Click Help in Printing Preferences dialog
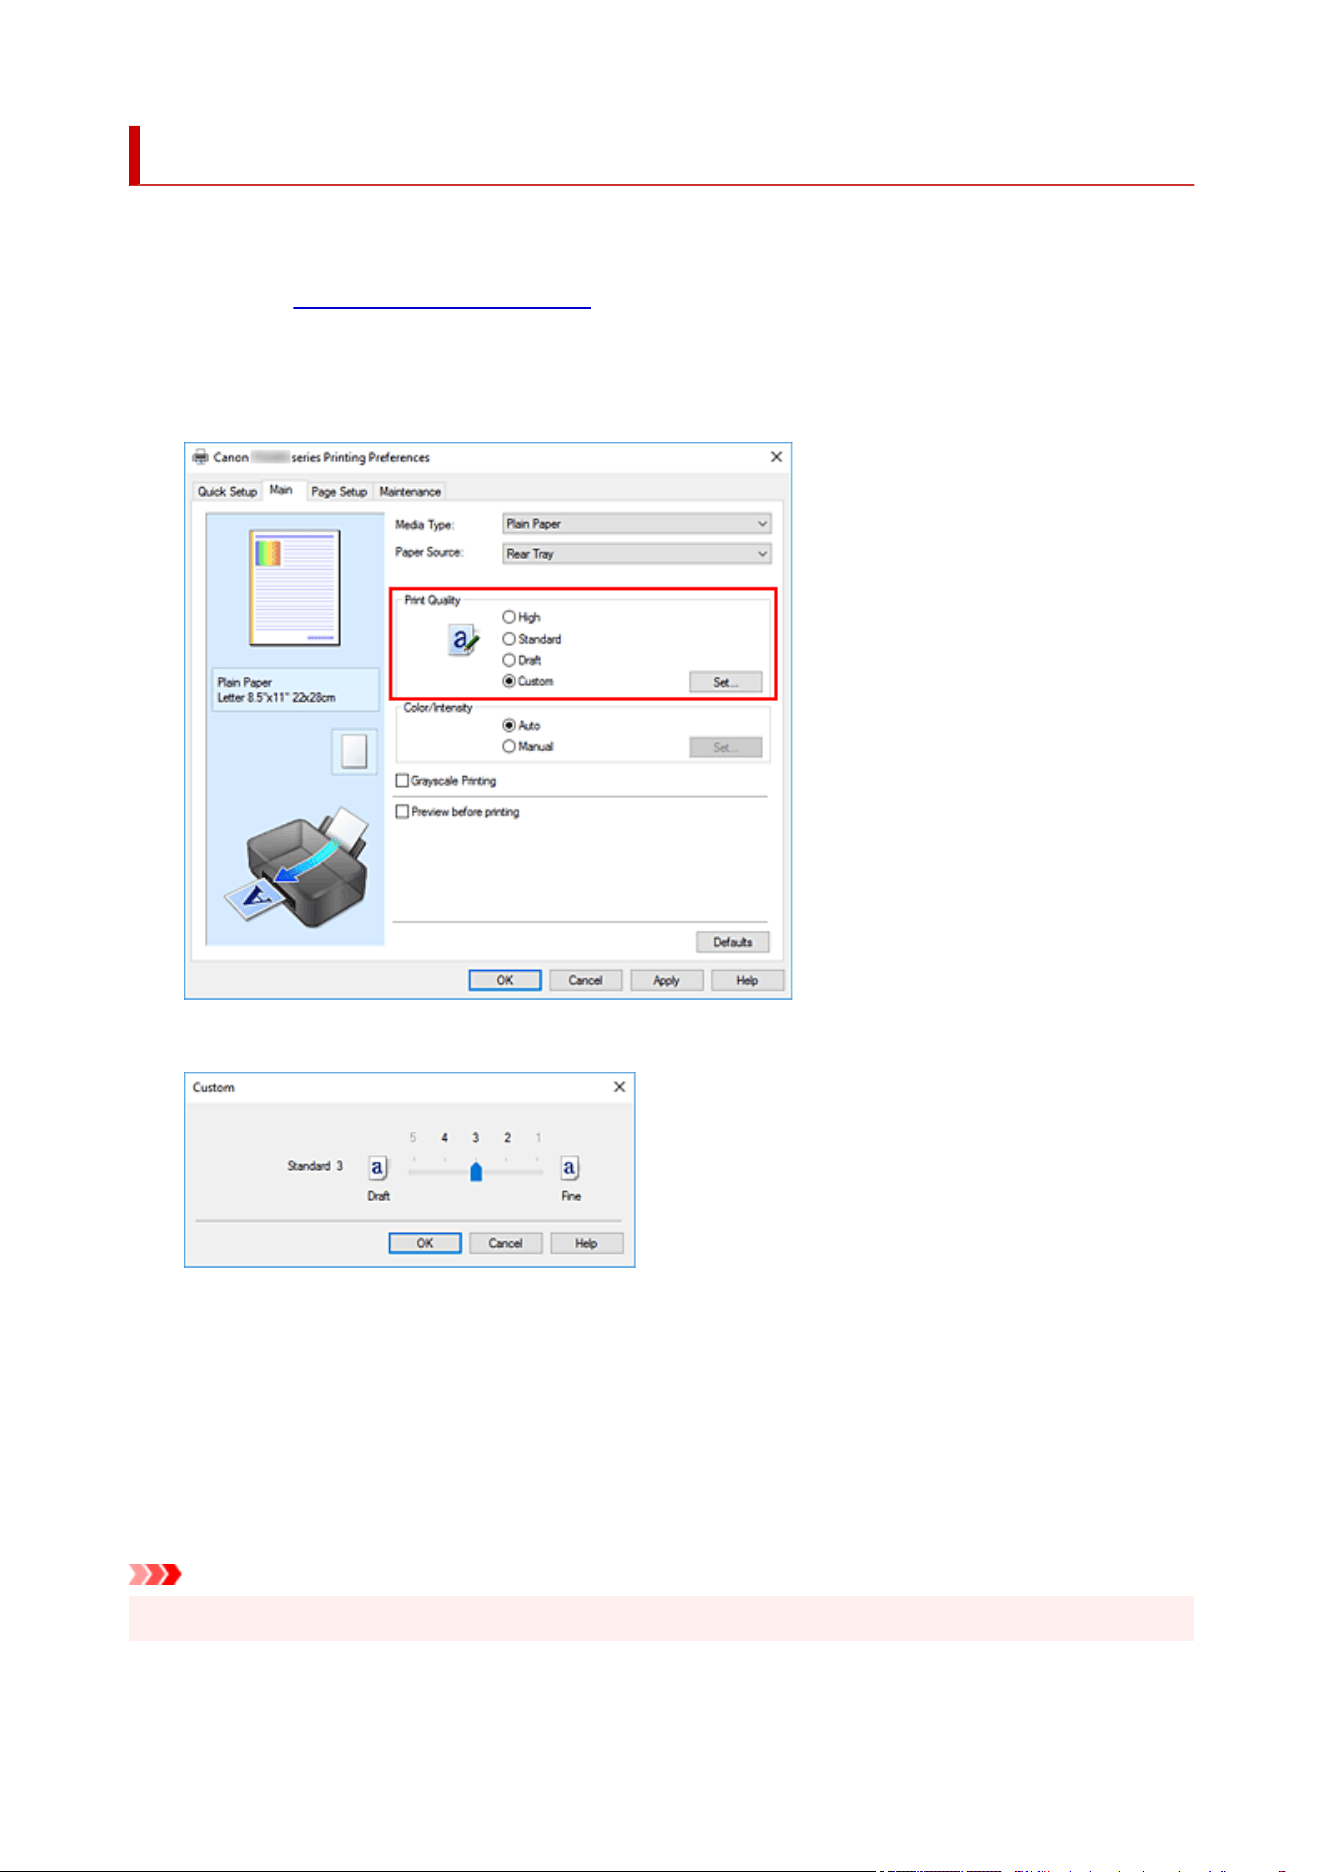This screenshot has height=1872, width=1324. click(748, 980)
